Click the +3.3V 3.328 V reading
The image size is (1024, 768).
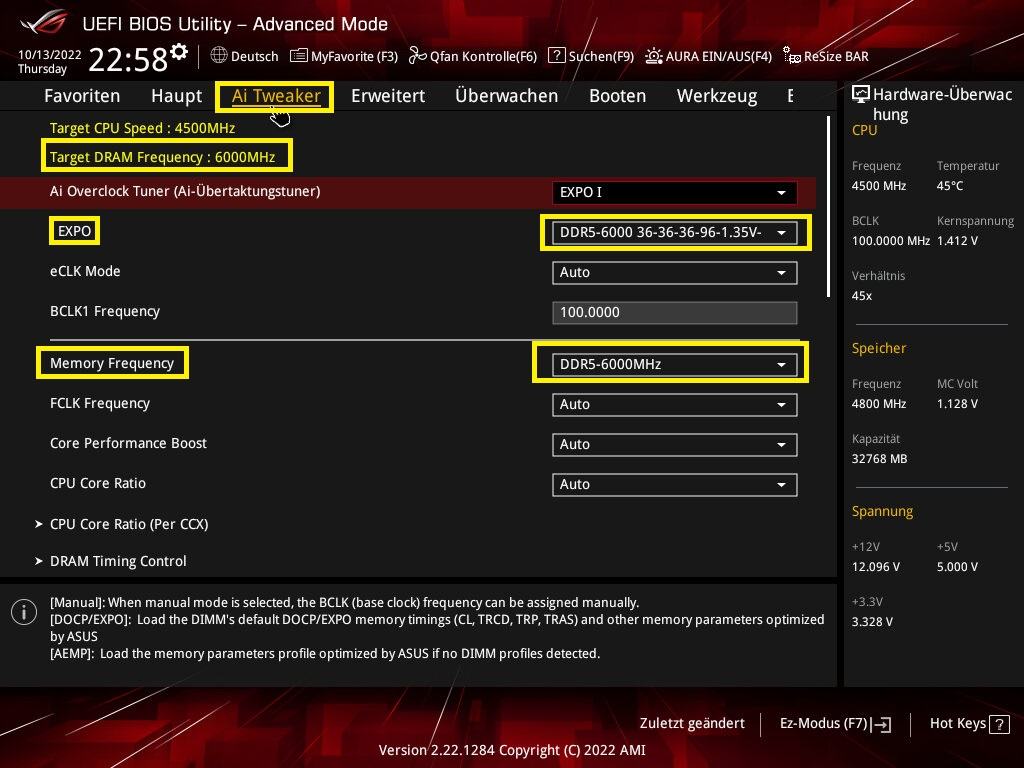pyautogui.click(x=872, y=622)
